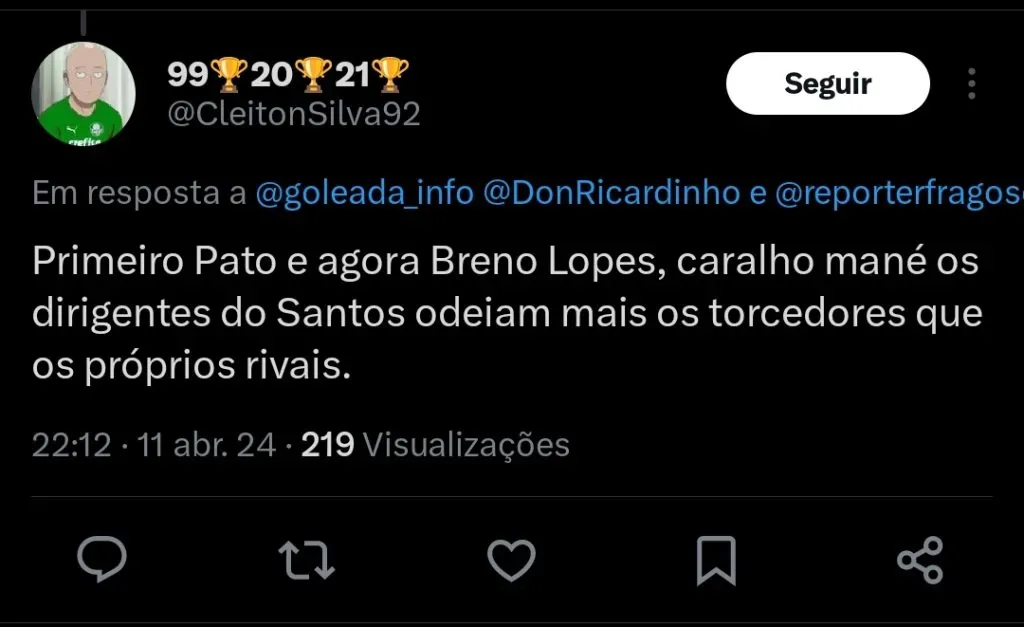Visit the @DonRicardinho profile mention

click(x=611, y=193)
